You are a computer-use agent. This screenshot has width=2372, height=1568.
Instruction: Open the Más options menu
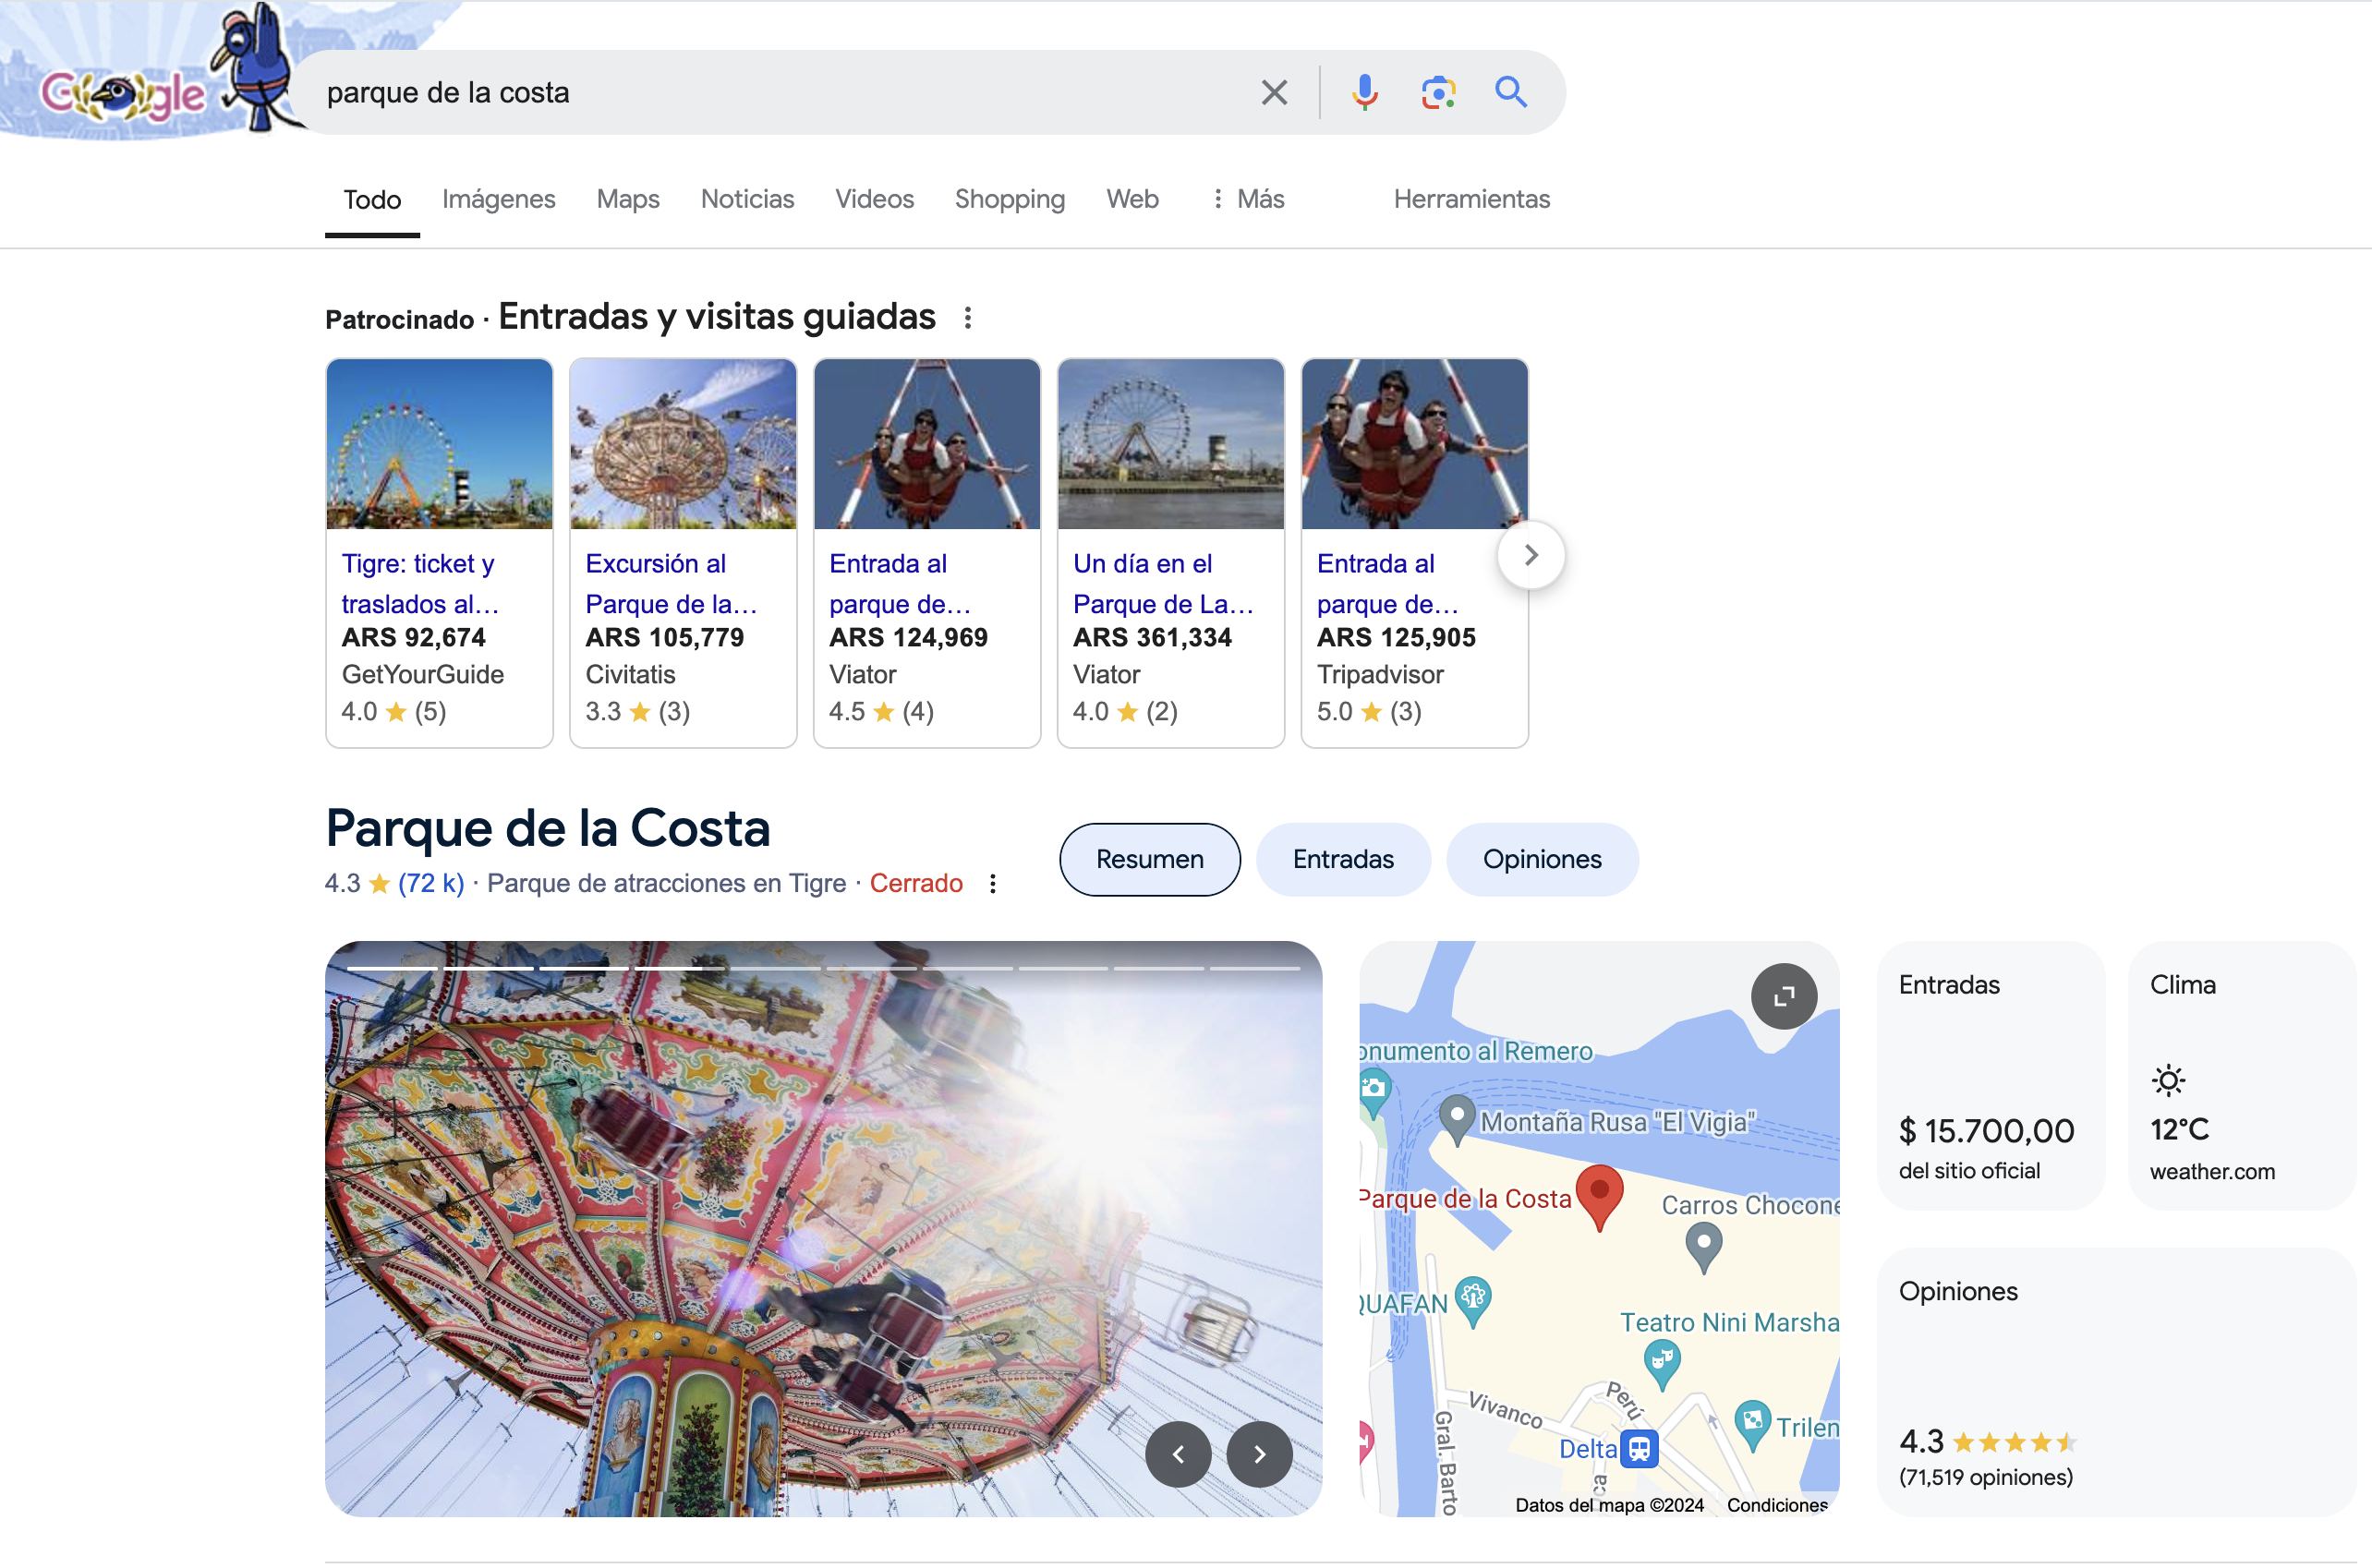[x=1248, y=199]
